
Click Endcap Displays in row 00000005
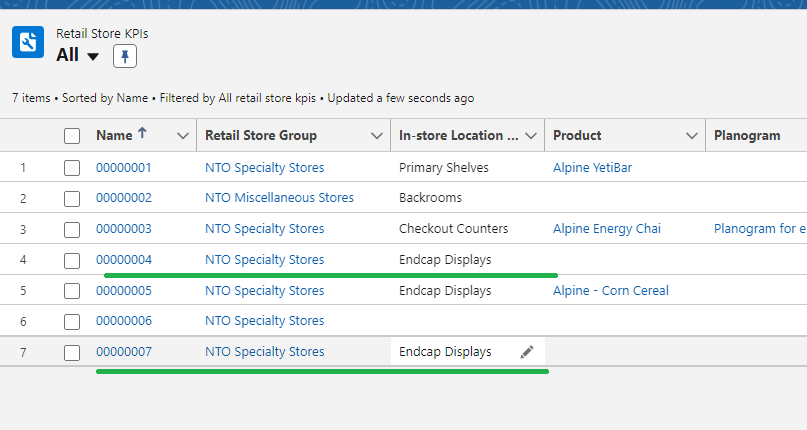coord(445,290)
